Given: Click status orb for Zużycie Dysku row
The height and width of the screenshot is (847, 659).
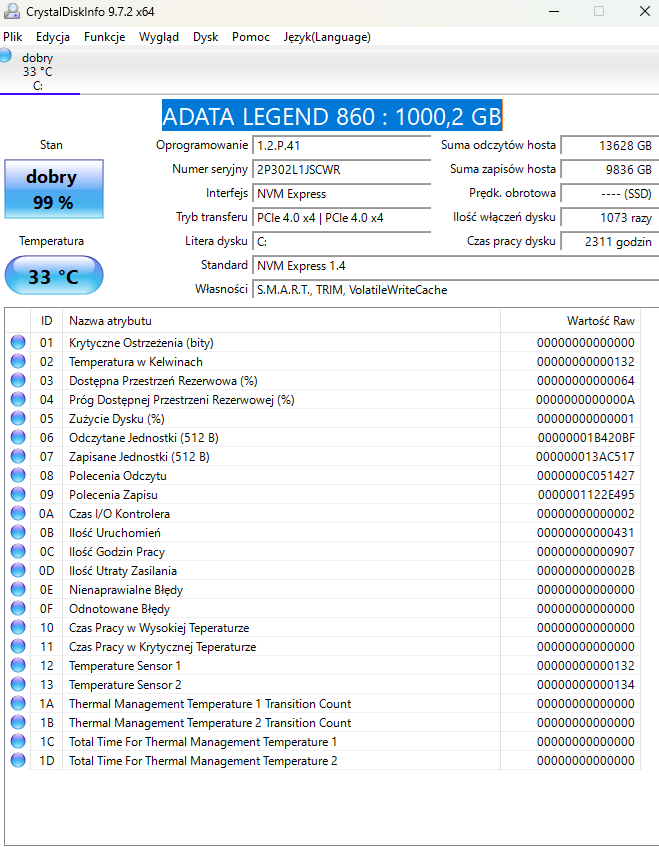Looking at the screenshot, I should (18, 418).
